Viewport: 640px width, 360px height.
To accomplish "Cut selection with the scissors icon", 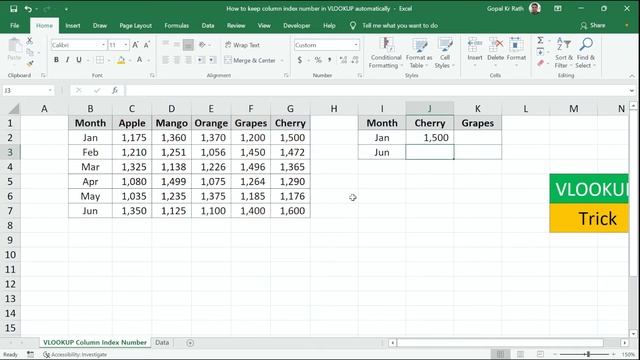I will 29,41.
